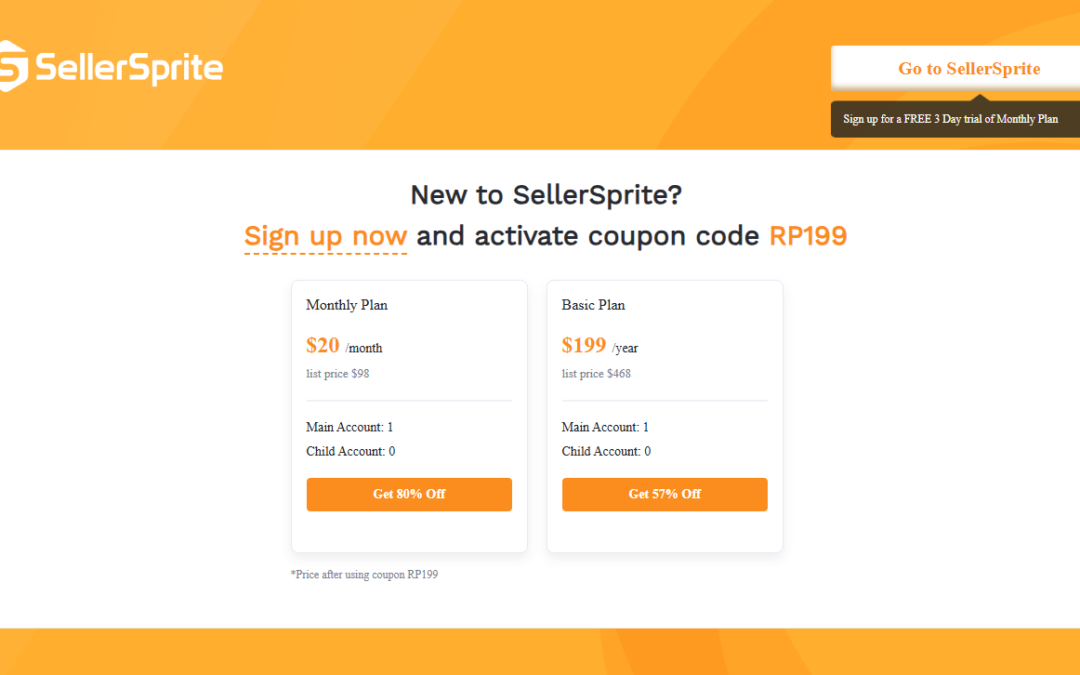Click Child Account line in Basic Plan

coord(606,451)
